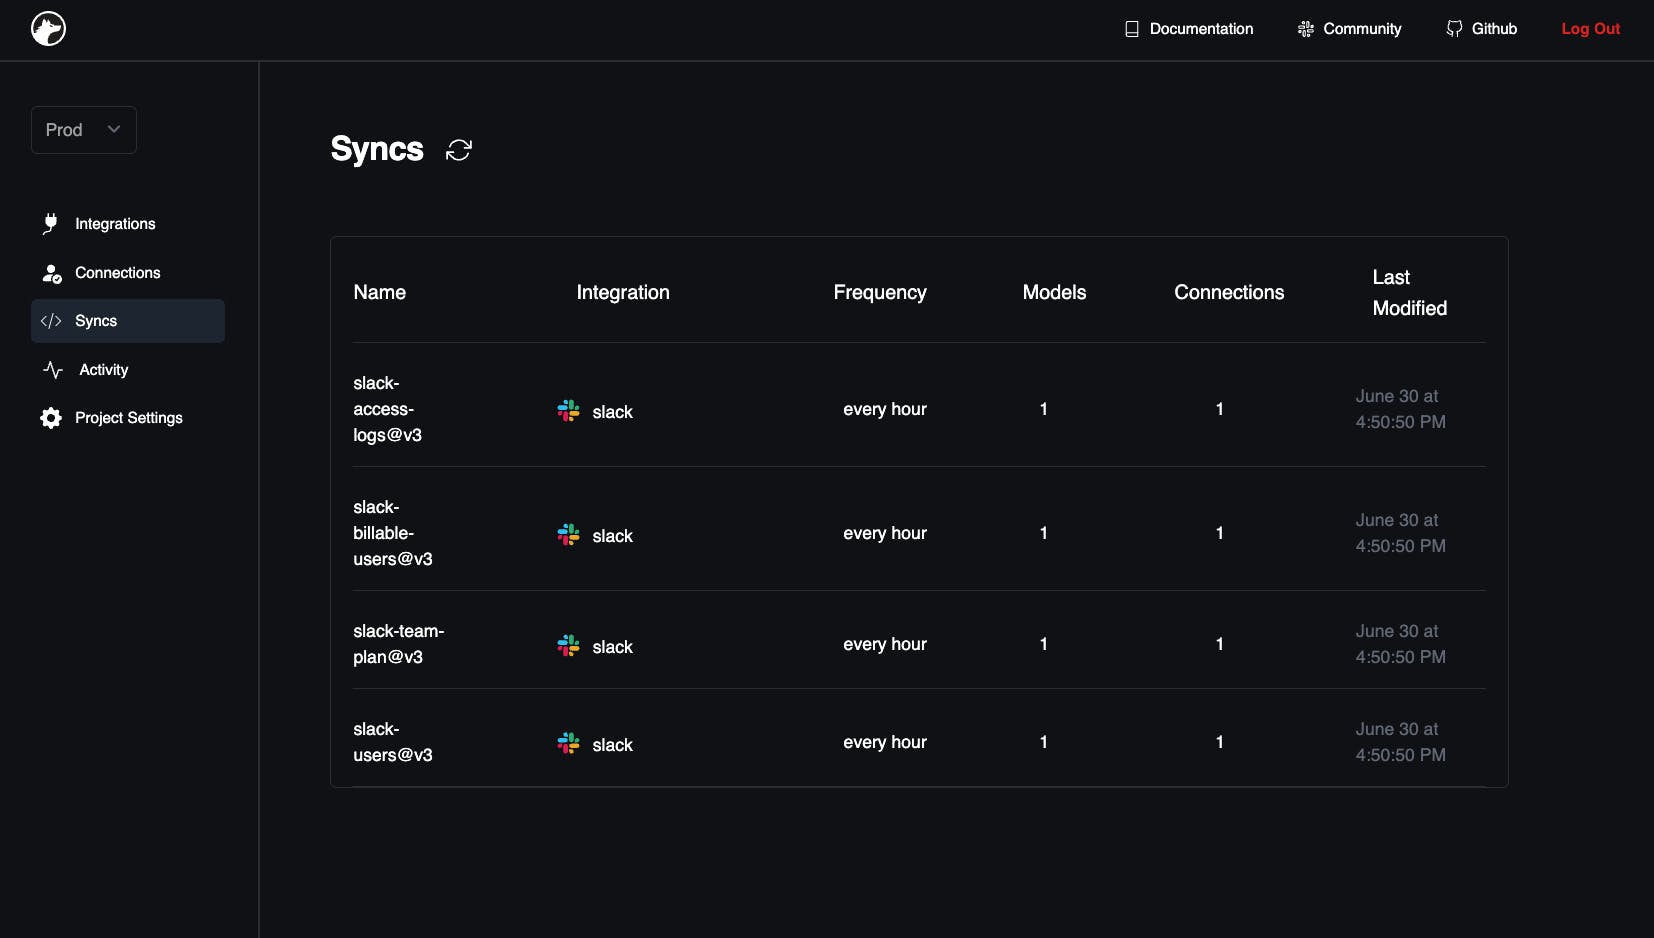Click the Syncs code icon in sidebar

tap(50, 321)
